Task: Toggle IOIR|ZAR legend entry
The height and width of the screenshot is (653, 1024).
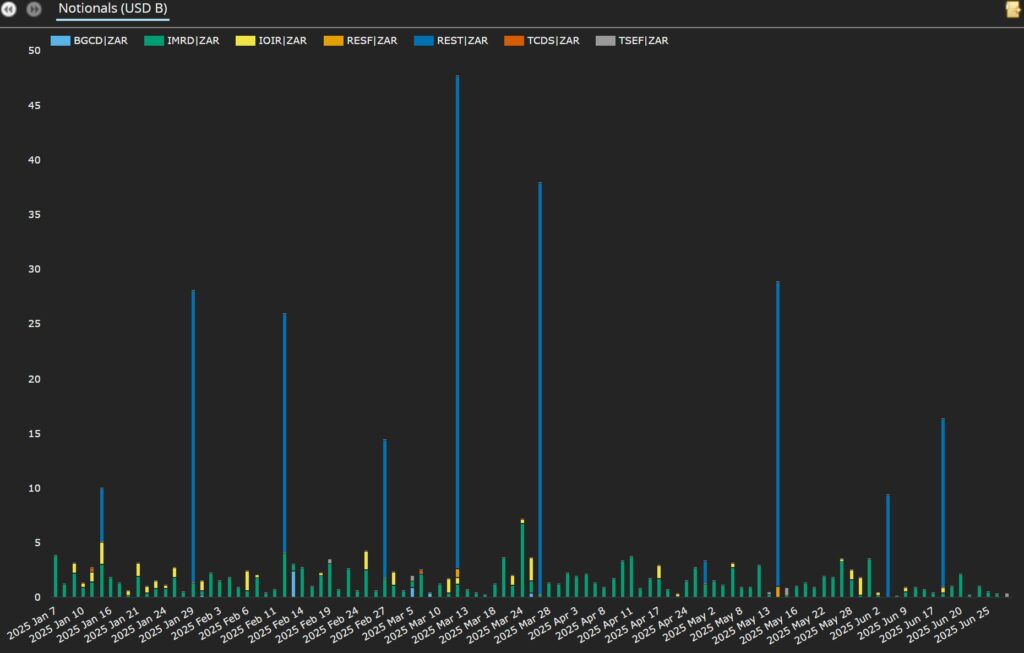Action: 285,41
